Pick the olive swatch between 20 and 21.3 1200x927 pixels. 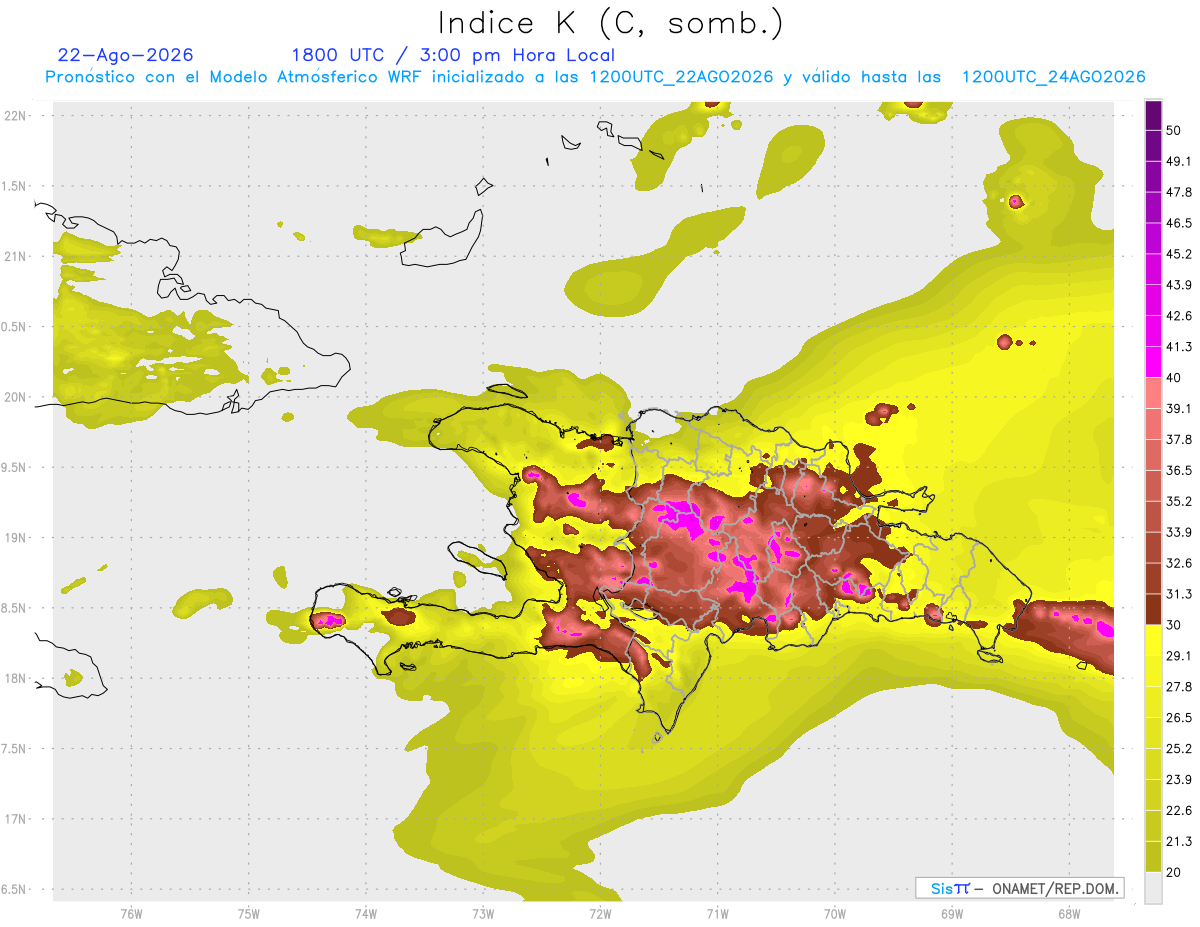(1153, 856)
